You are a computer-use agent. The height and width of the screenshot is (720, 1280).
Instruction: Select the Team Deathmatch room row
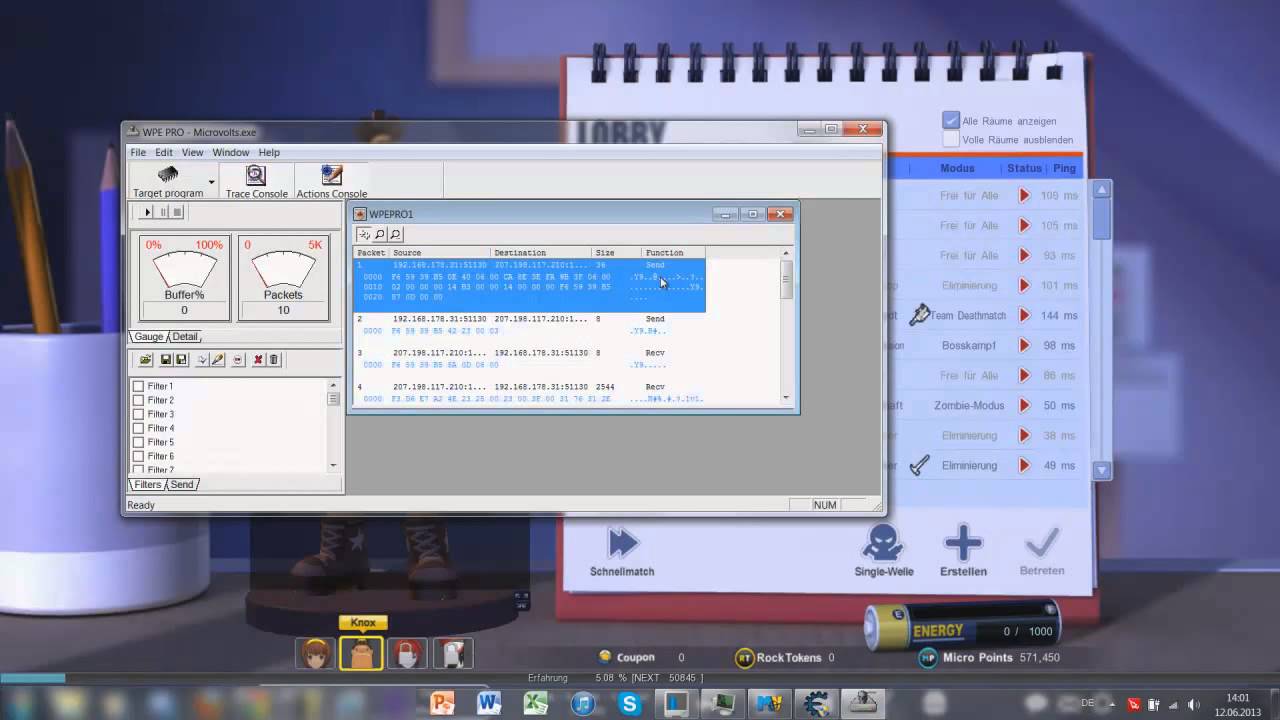click(x=985, y=315)
